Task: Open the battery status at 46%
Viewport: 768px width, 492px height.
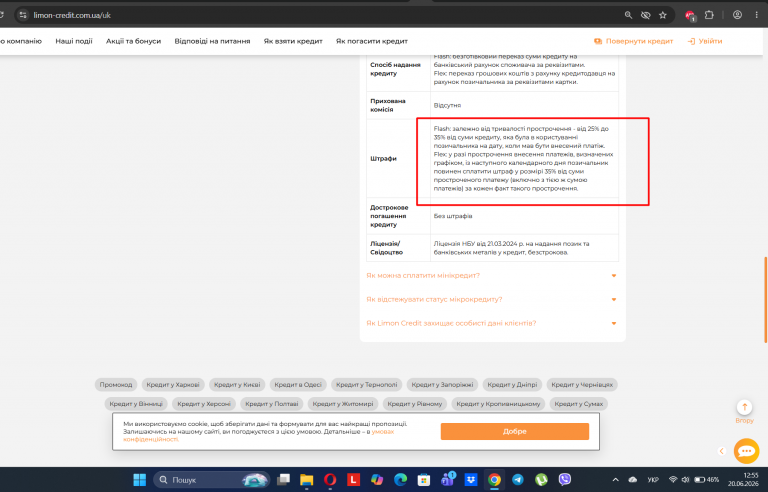Action: coord(706,480)
